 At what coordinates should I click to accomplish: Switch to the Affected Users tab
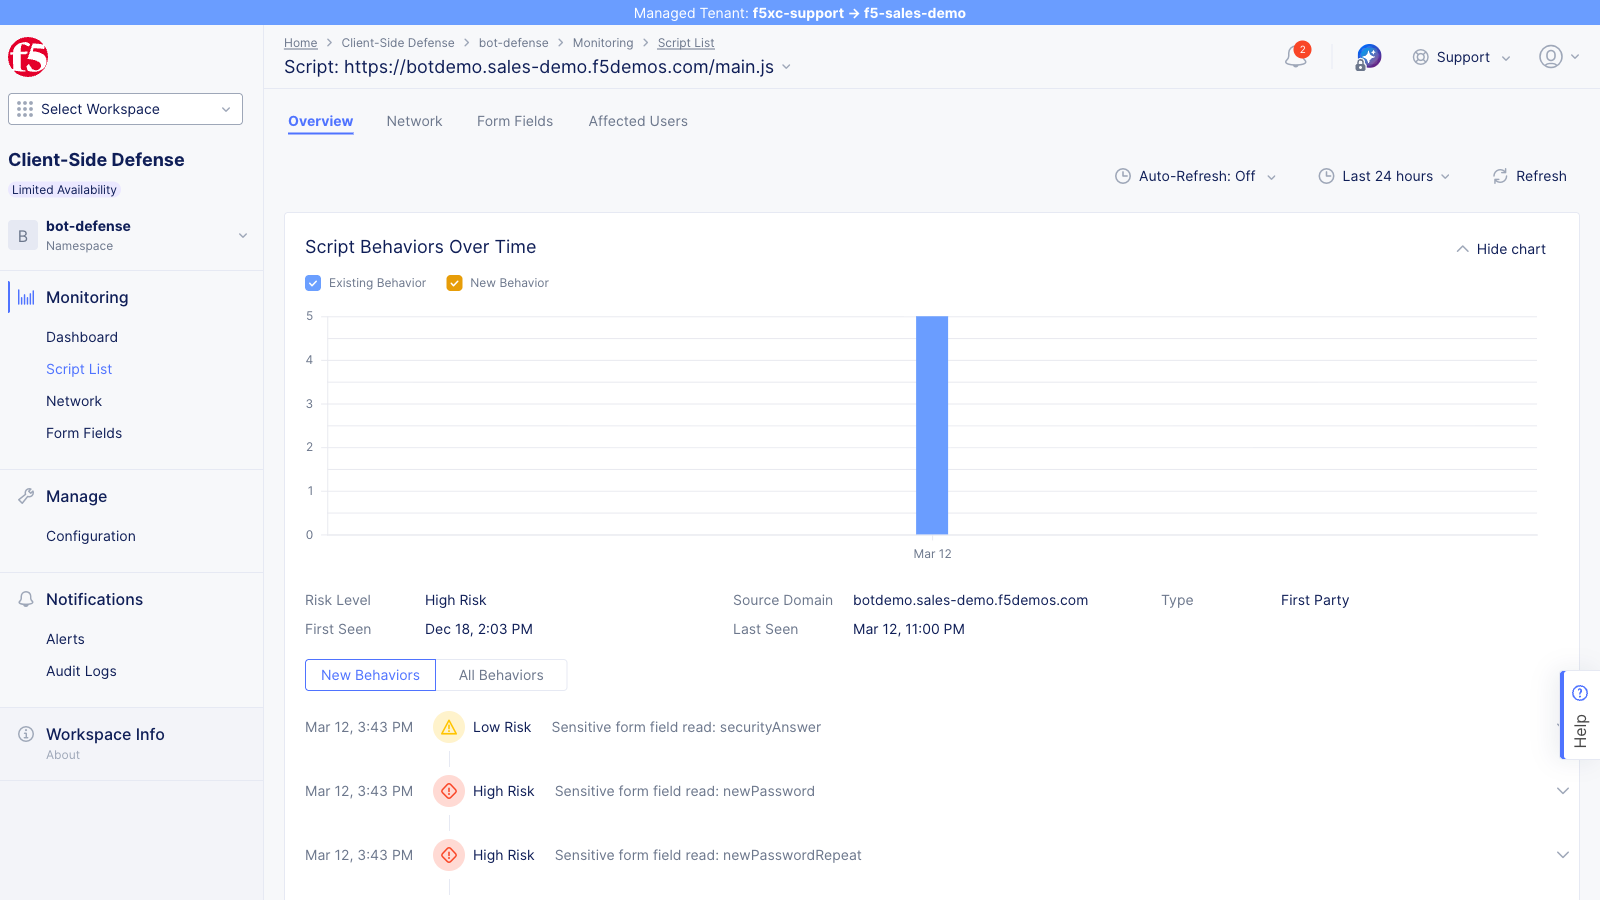coord(637,121)
